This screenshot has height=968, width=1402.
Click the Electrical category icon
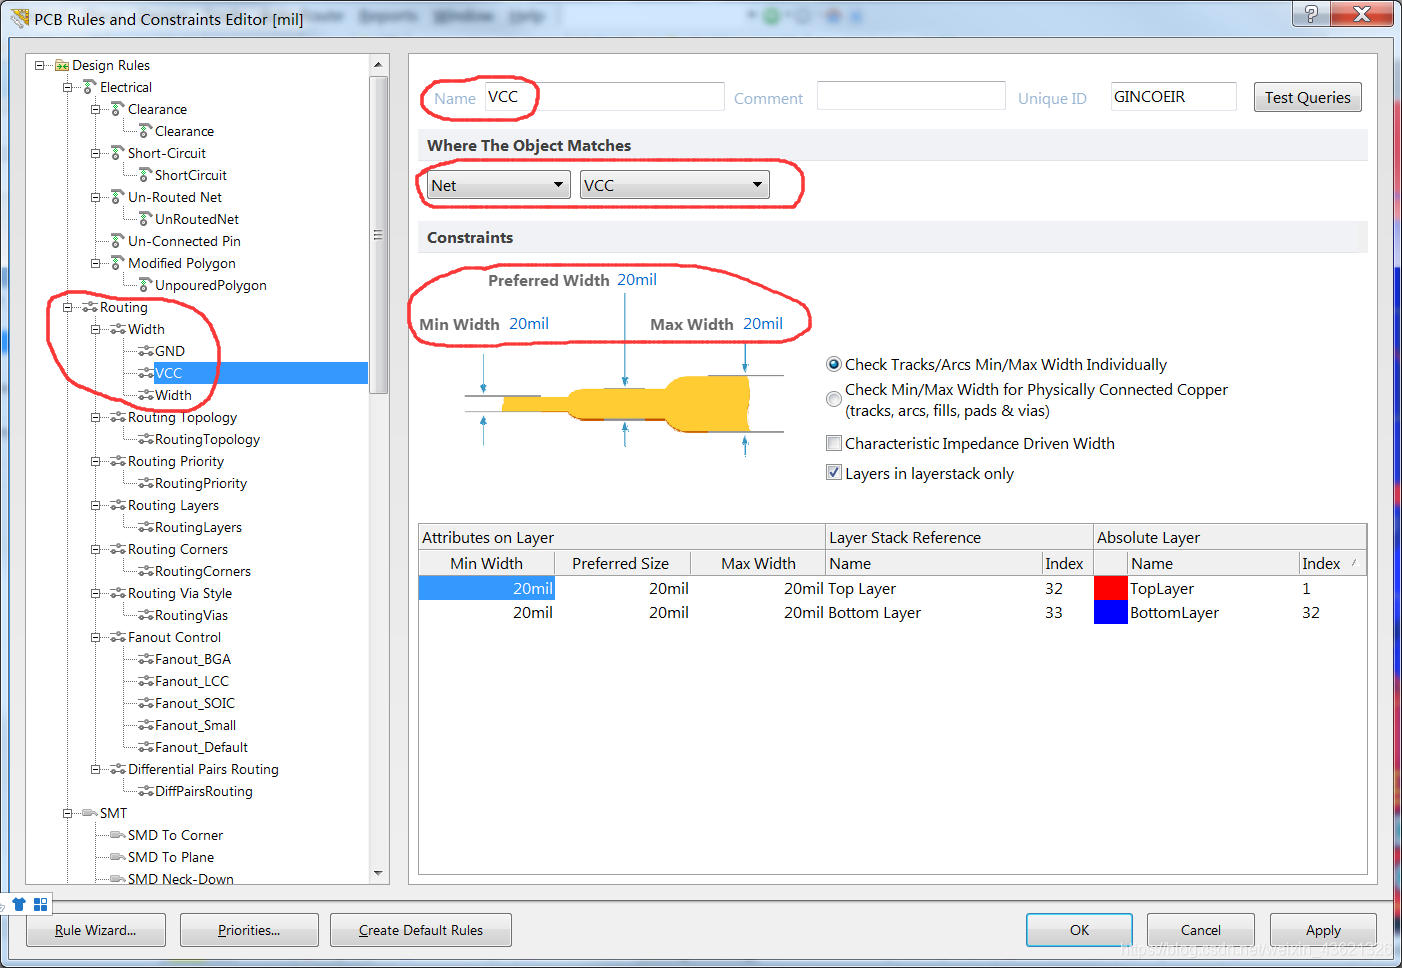(90, 88)
